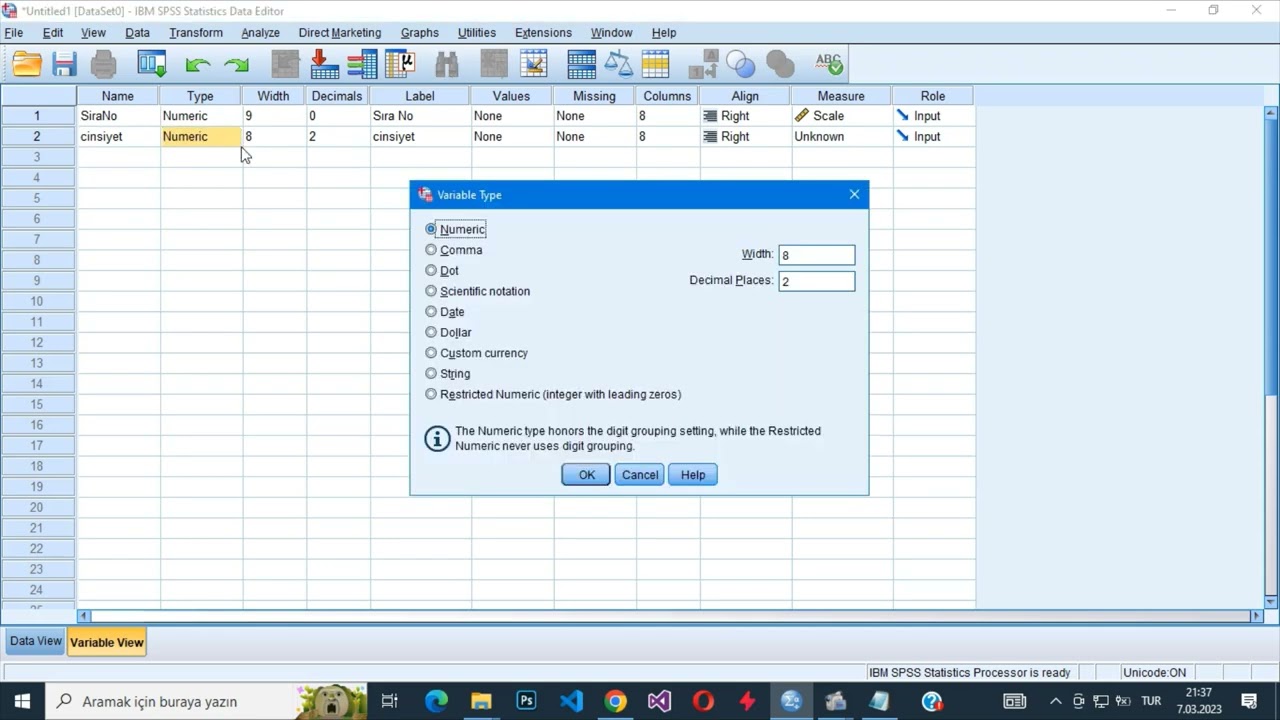1280x720 pixels.
Task: Close the Variable Type dialog with X
Action: pos(854,194)
